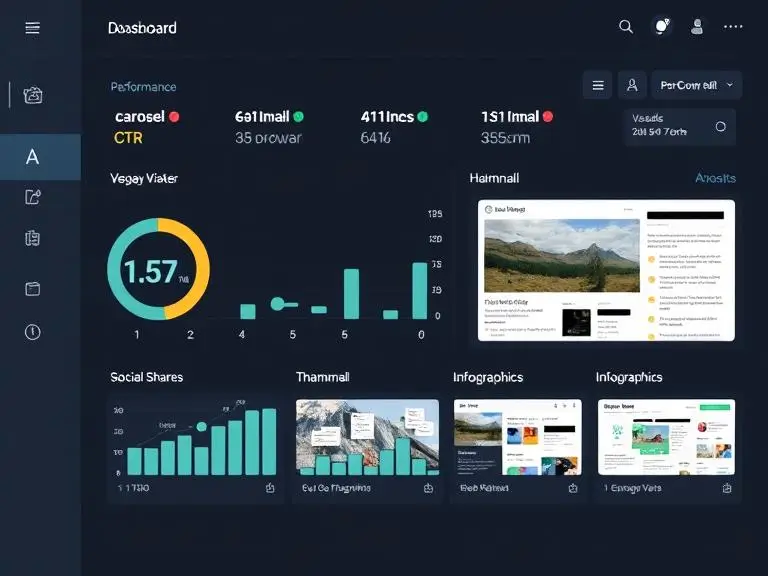Open the second Infographics thumbnail with green button
Viewport: 768px width, 576px height.
(667, 437)
